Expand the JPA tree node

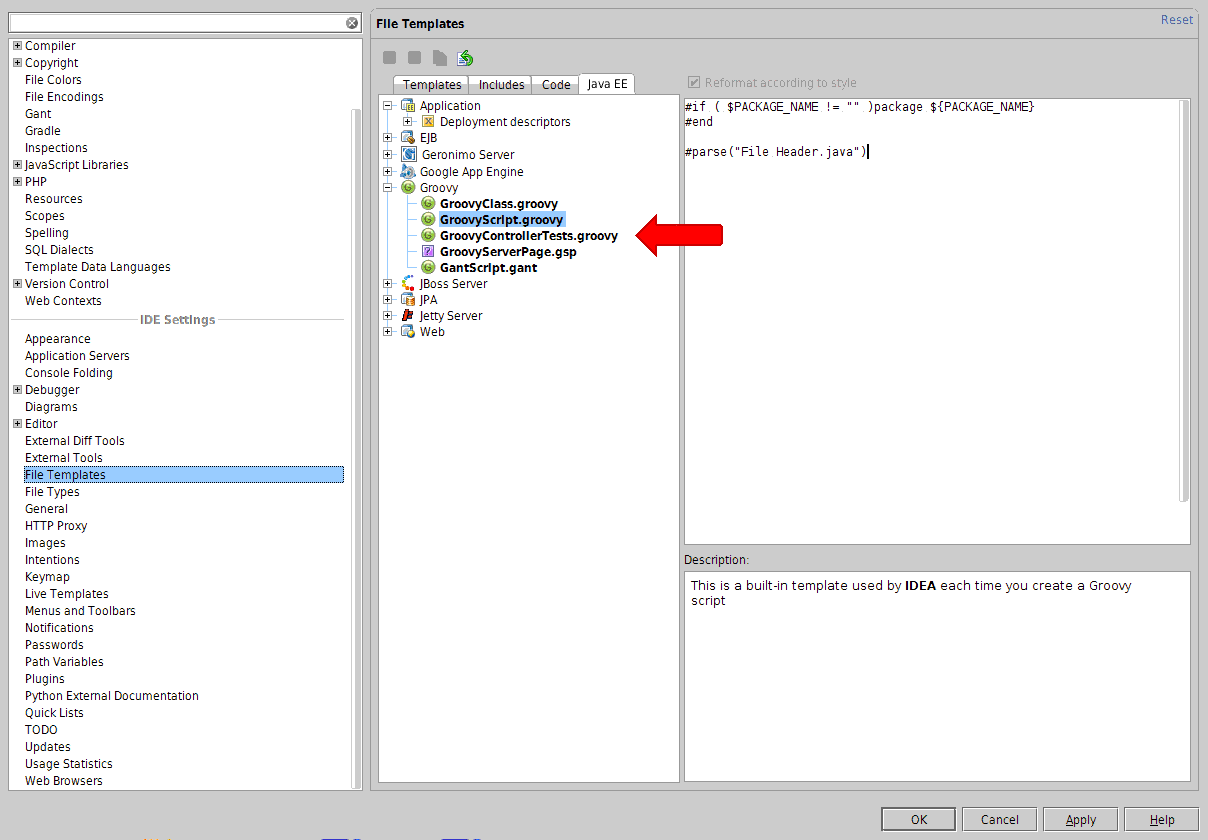point(388,300)
